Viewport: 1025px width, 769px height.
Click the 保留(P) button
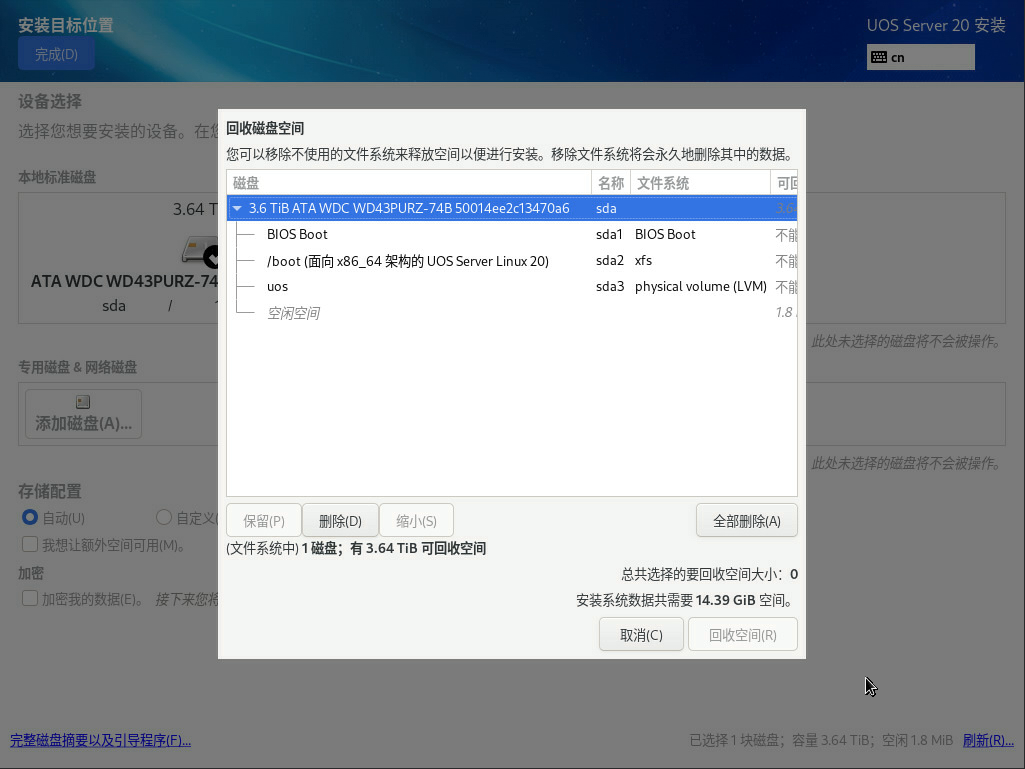click(x=263, y=521)
